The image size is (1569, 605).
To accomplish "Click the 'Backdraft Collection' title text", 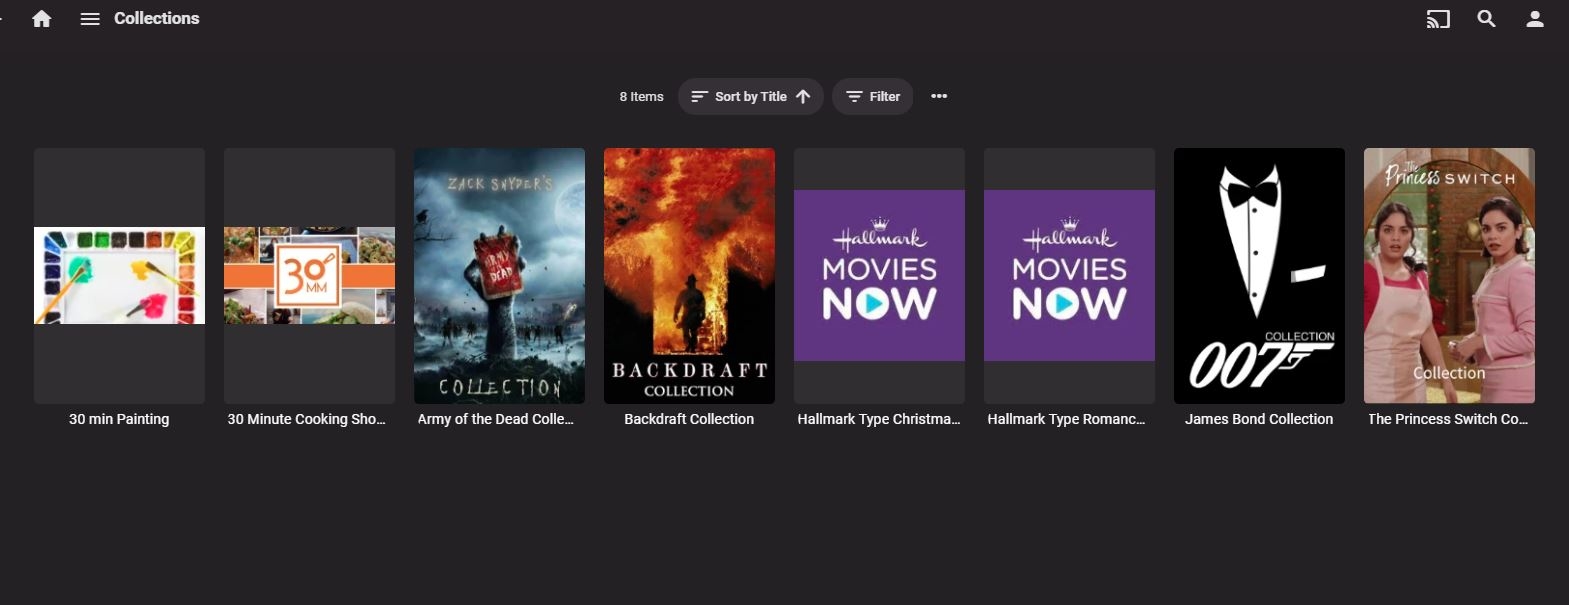I will click(689, 419).
